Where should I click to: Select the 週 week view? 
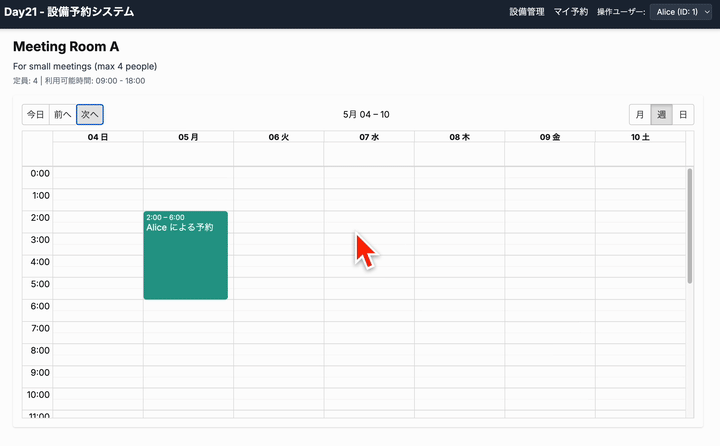661,114
